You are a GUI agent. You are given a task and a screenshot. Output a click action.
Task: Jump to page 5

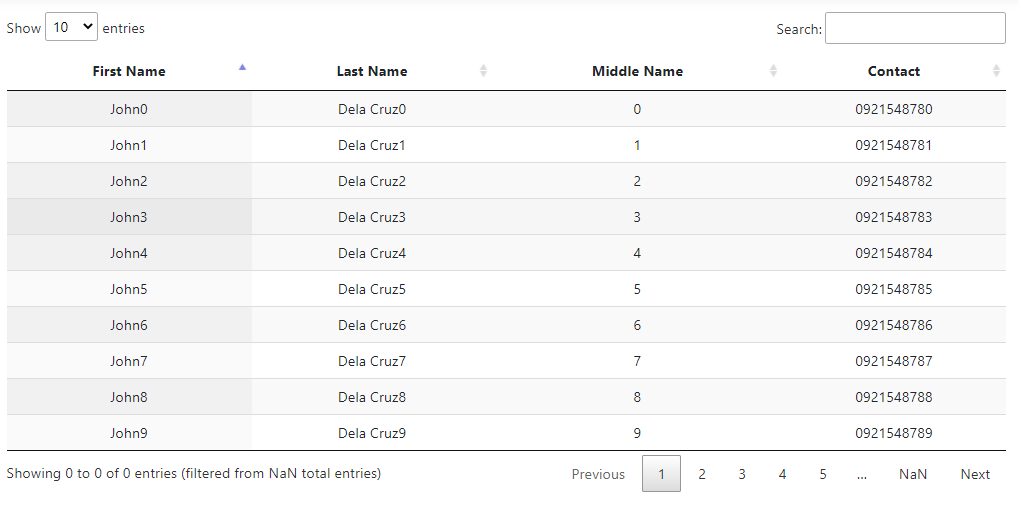pos(823,475)
